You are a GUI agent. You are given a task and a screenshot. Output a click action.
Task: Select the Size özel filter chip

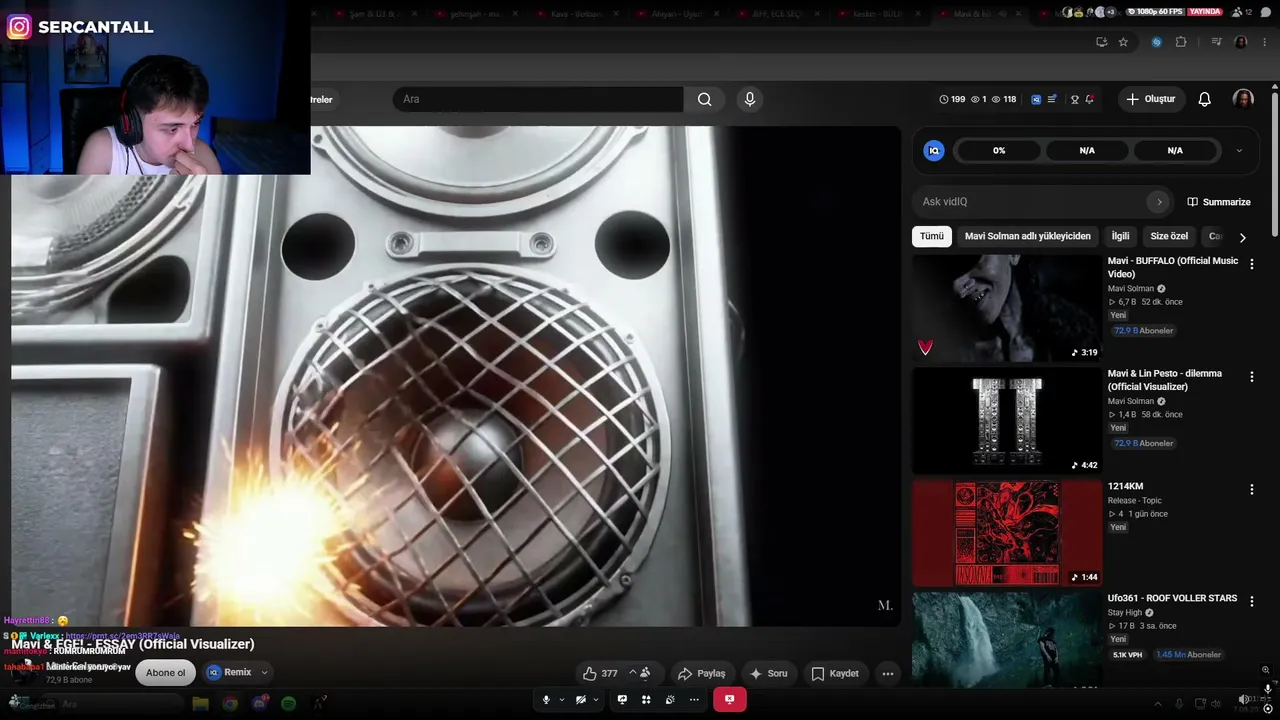pyautogui.click(x=1169, y=236)
